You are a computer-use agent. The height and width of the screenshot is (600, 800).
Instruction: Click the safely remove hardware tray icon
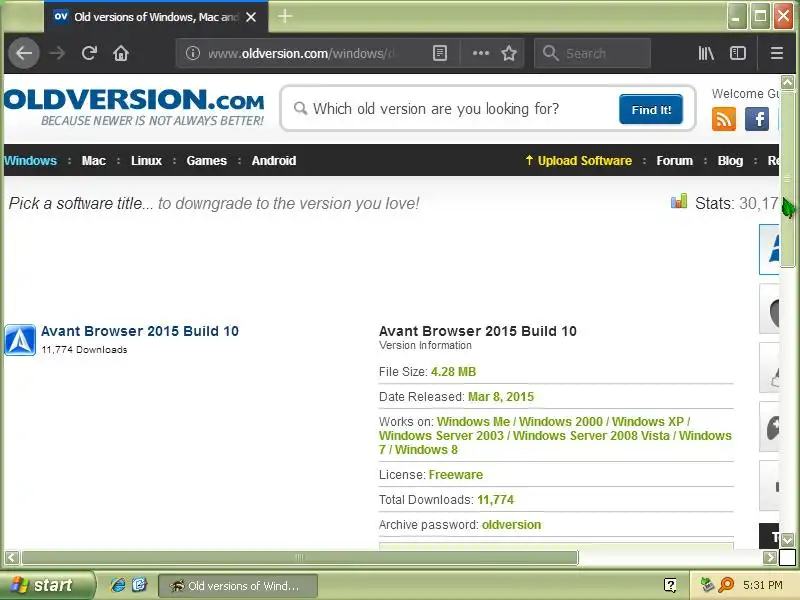point(707,585)
